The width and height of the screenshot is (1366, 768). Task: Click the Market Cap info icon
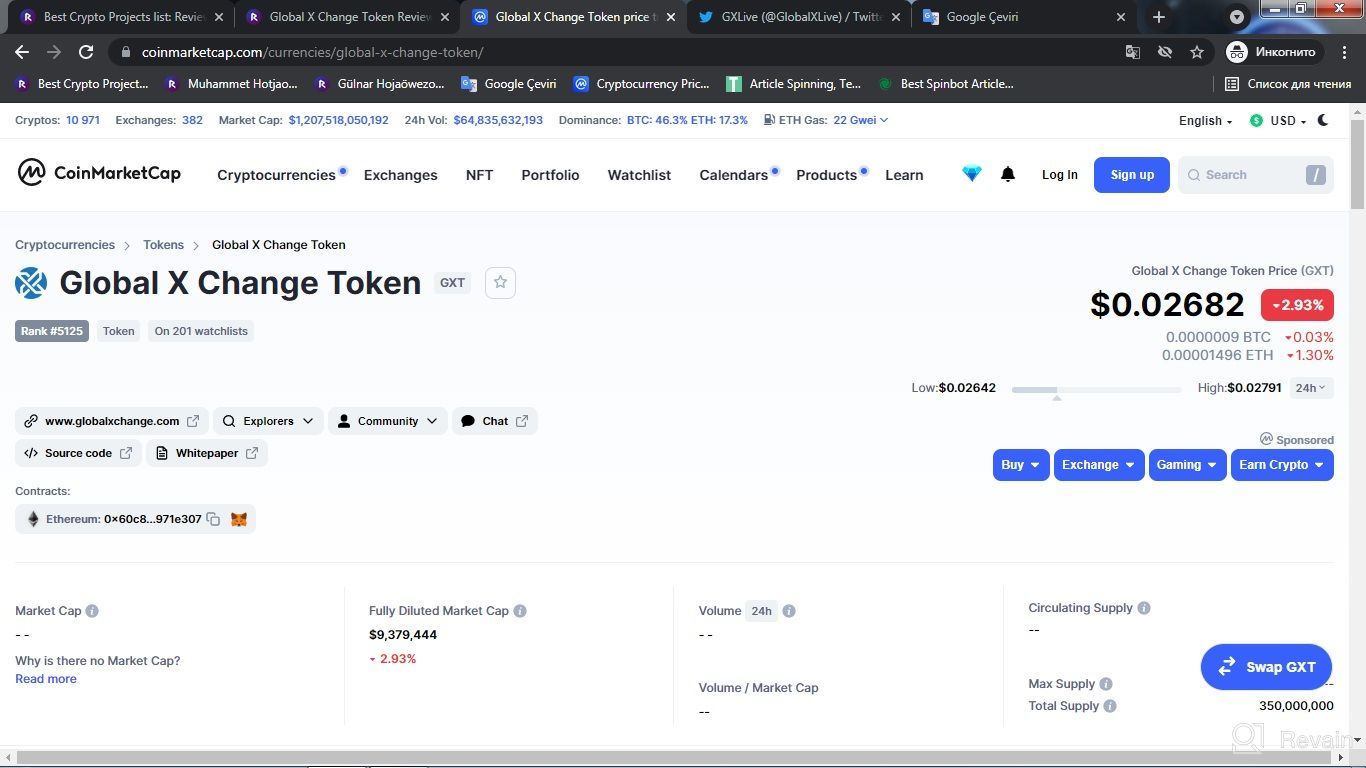click(92, 611)
